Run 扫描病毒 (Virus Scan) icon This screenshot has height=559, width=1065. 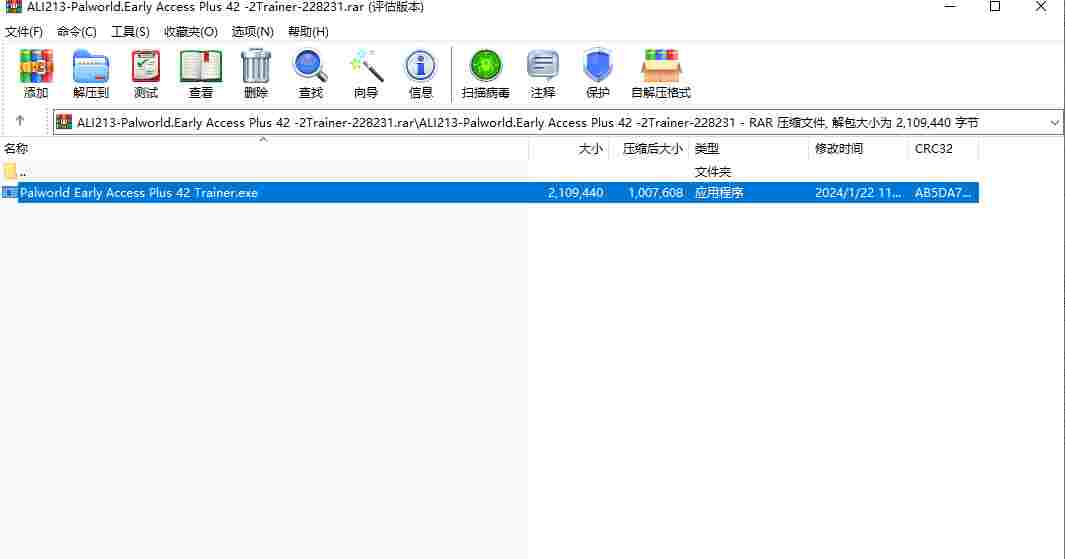[x=486, y=66]
